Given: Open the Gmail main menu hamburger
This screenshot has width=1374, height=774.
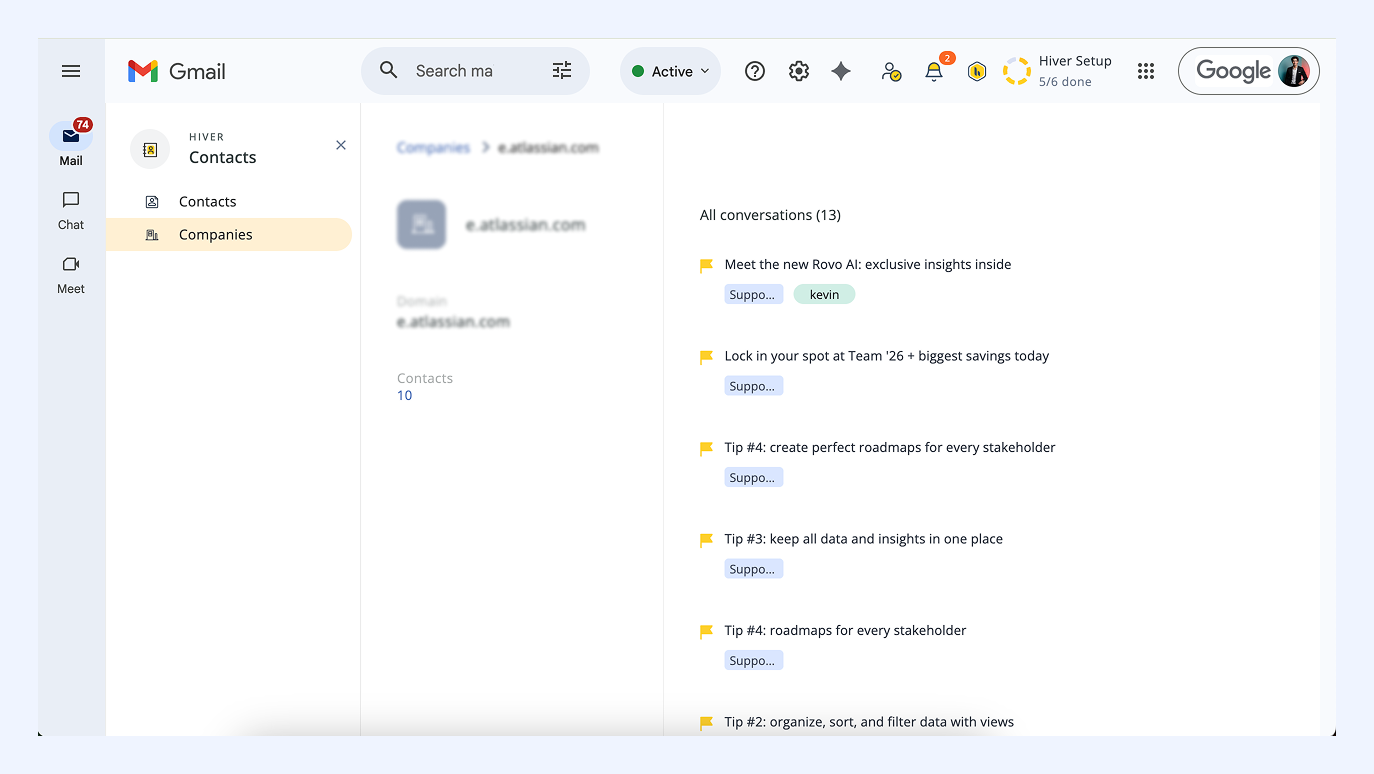Looking at the screenshot, I should point(71,71).
